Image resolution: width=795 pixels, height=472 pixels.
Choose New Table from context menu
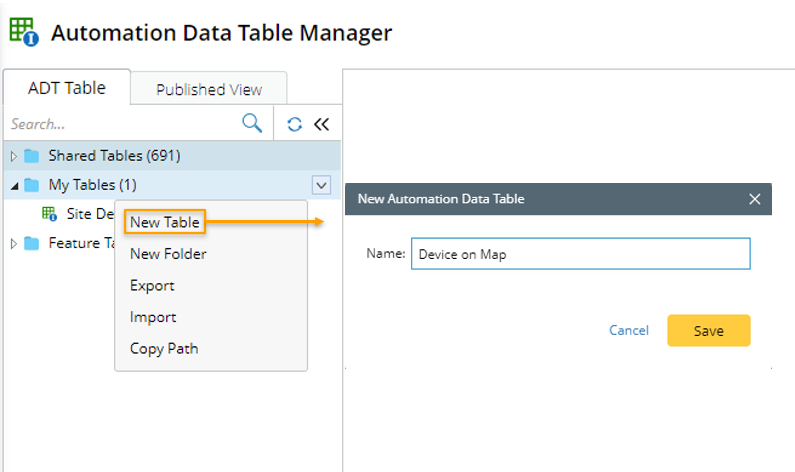coord(165,222)
